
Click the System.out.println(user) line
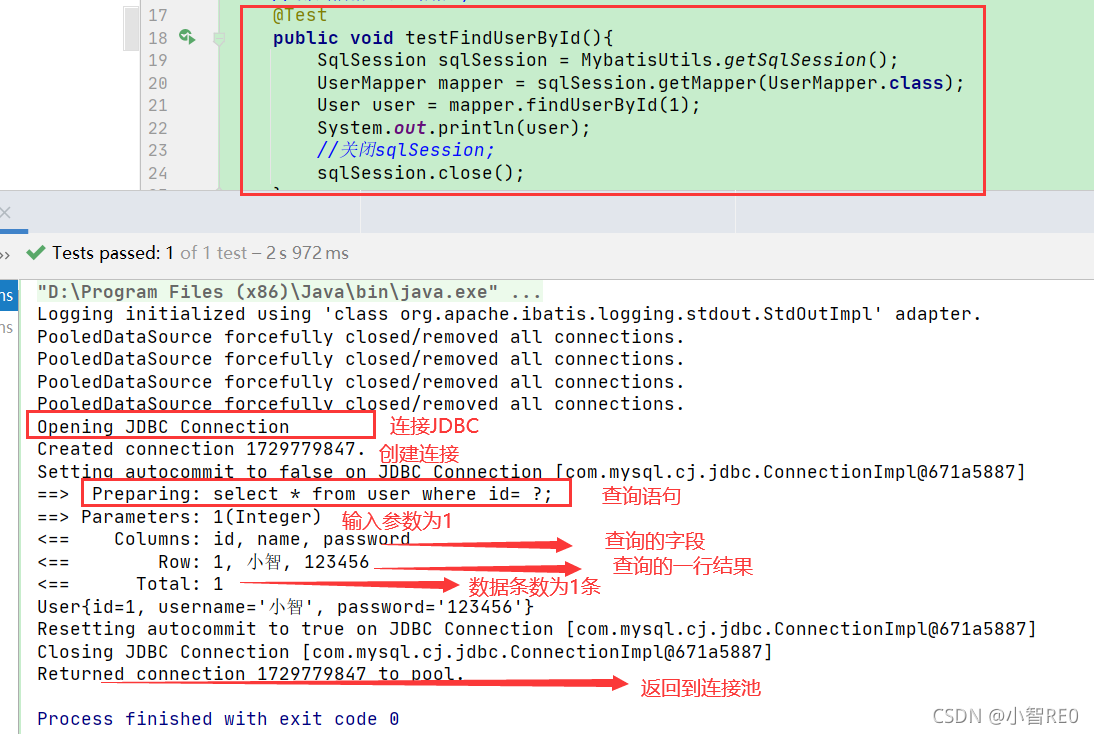coord(454,128)
